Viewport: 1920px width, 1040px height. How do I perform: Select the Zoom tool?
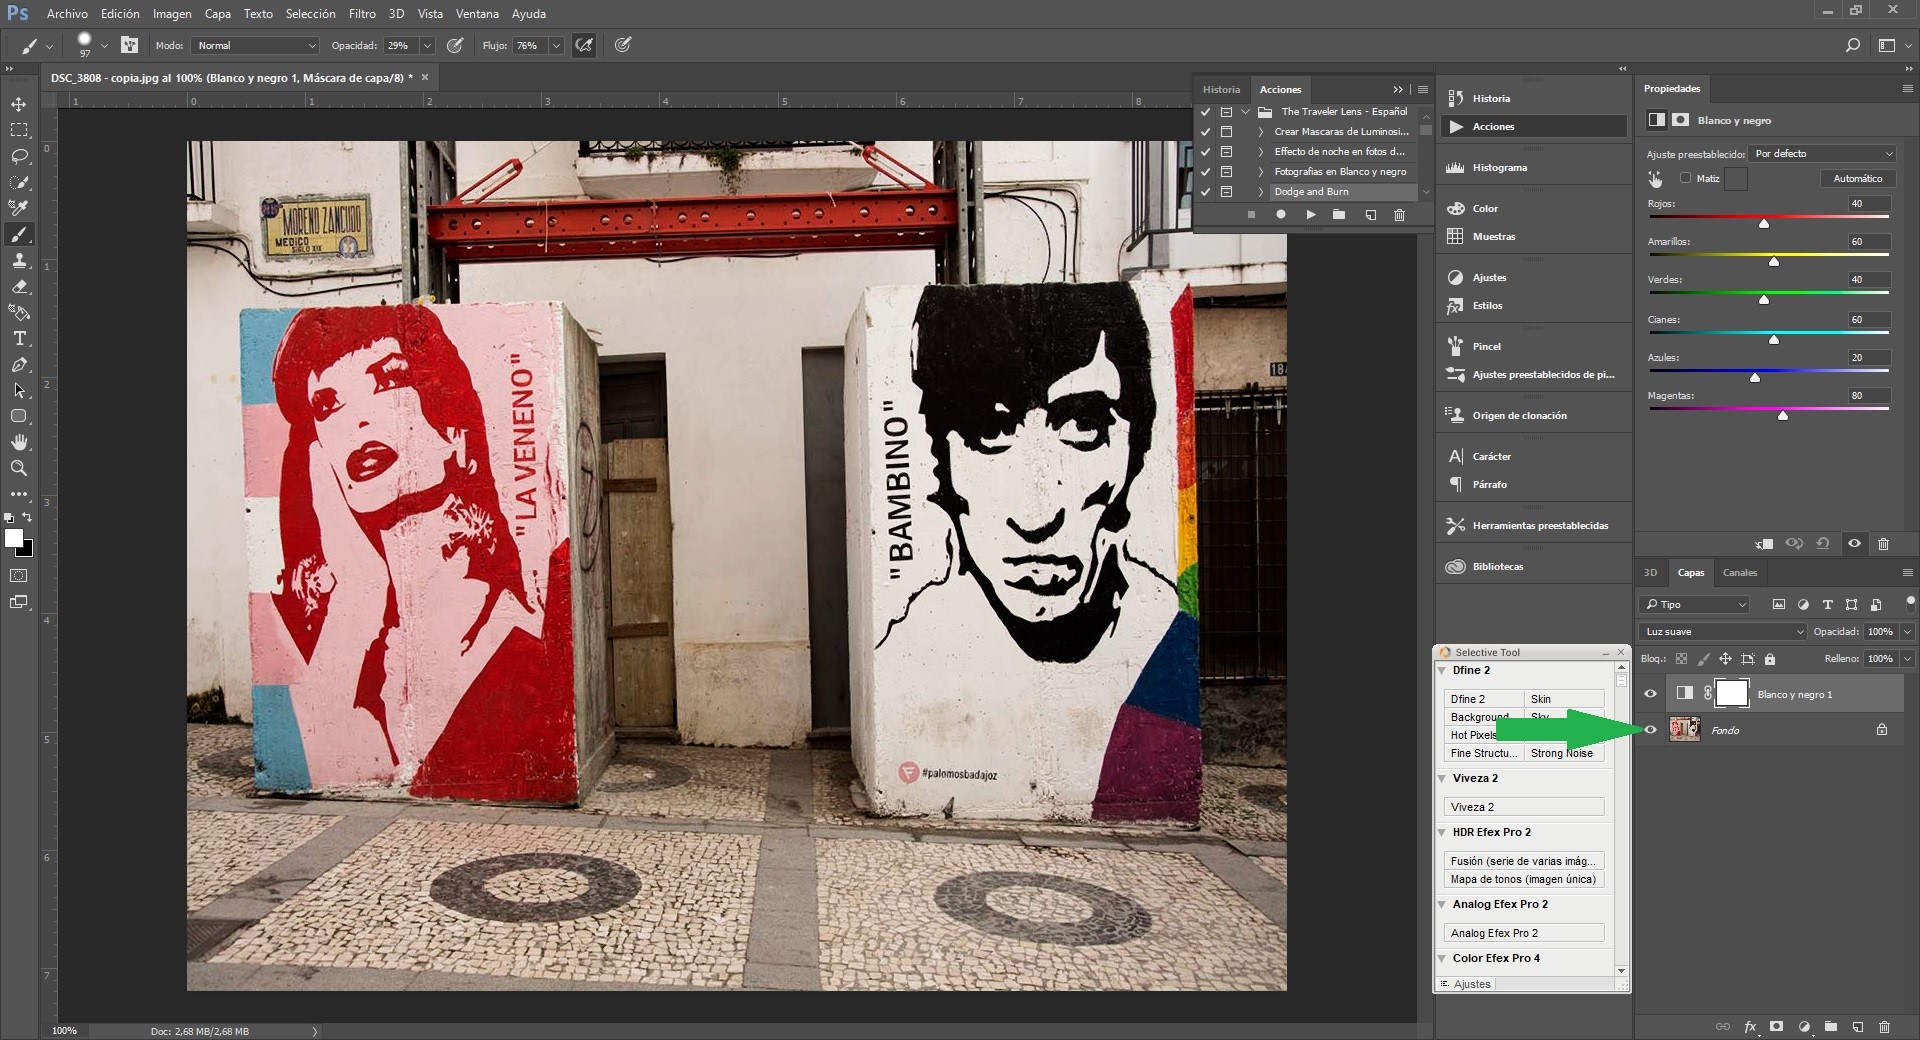[19, 468]
